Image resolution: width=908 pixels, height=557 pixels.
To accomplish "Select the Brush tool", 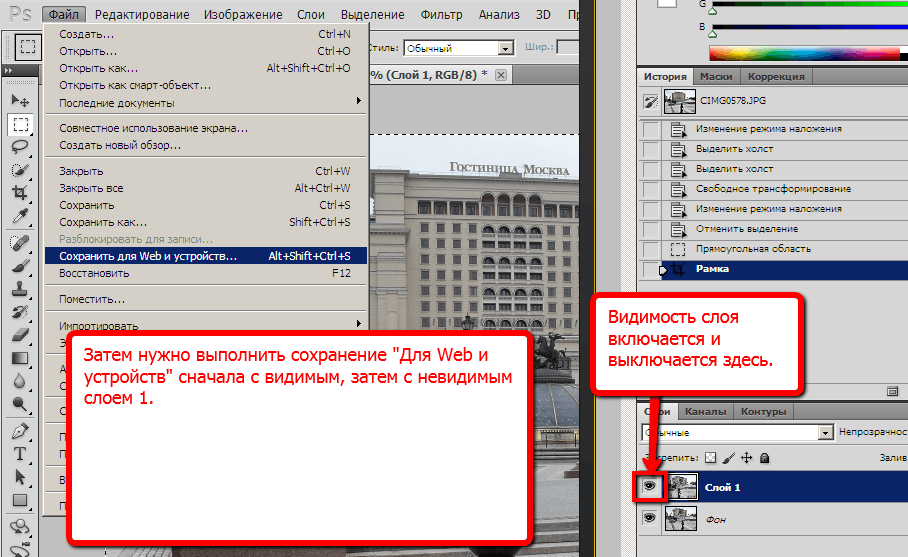I will [x=20, y=266].
